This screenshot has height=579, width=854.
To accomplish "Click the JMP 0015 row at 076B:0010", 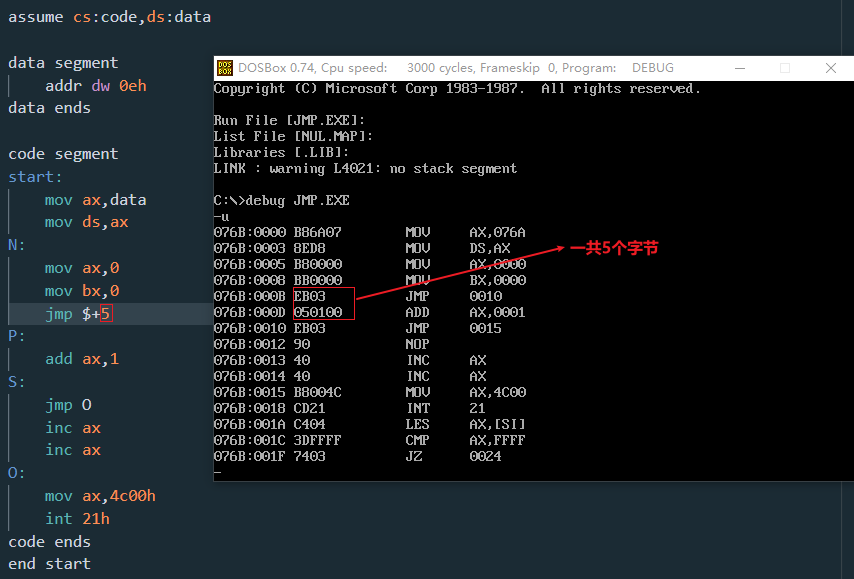I will pyautogui.click(x=358, y=328).
